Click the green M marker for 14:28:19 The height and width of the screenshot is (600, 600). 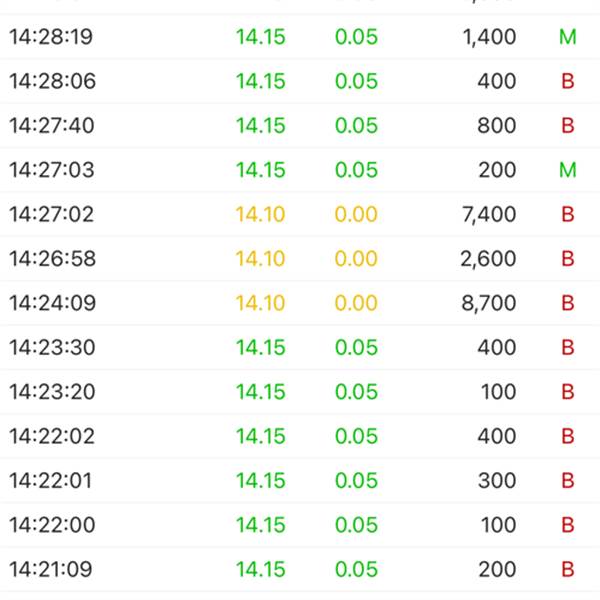click(x=568, y=38)
